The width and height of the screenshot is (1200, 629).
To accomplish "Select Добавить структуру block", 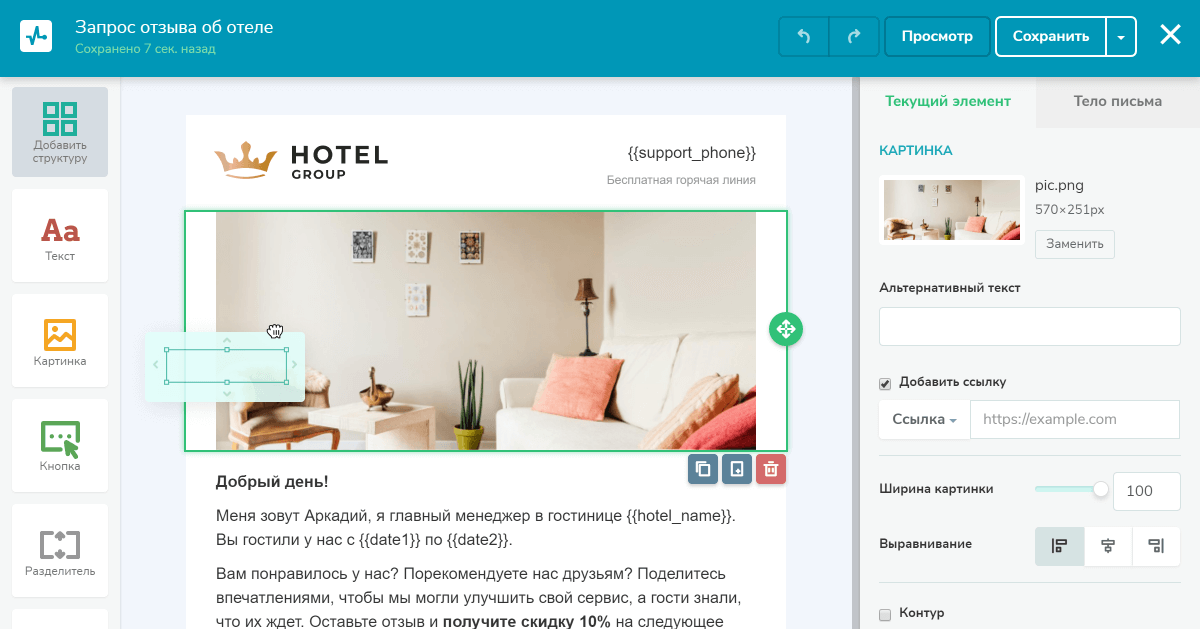I will (x=60, y=132).
